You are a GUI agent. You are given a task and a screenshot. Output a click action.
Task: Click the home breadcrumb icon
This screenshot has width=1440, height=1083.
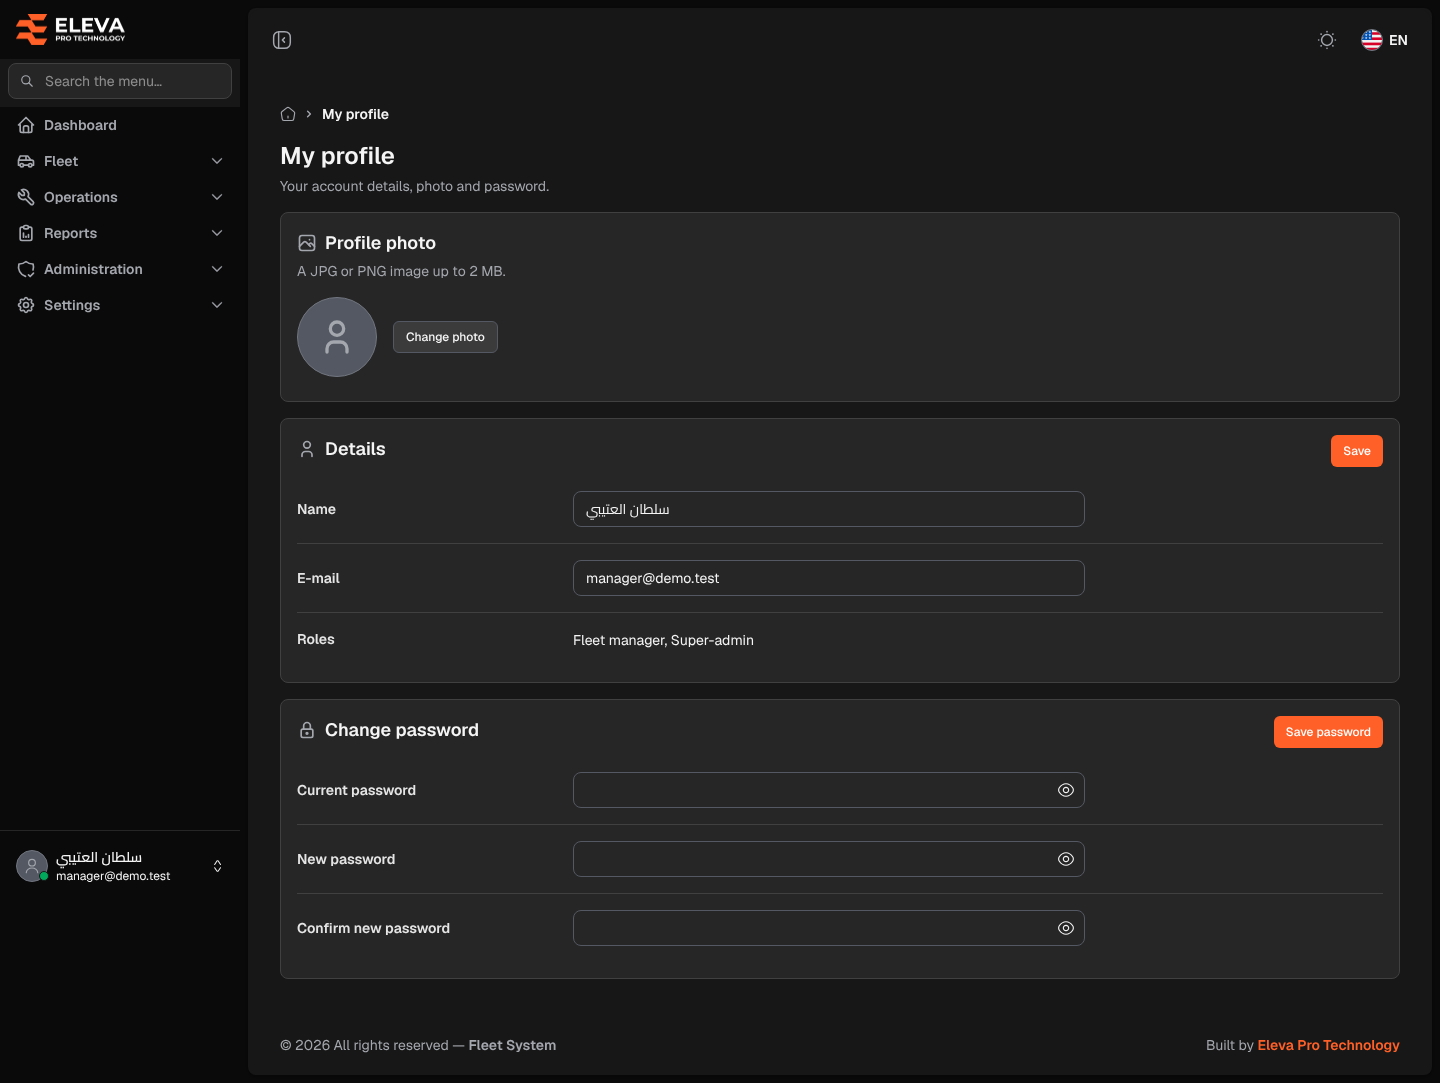[288, 114]
